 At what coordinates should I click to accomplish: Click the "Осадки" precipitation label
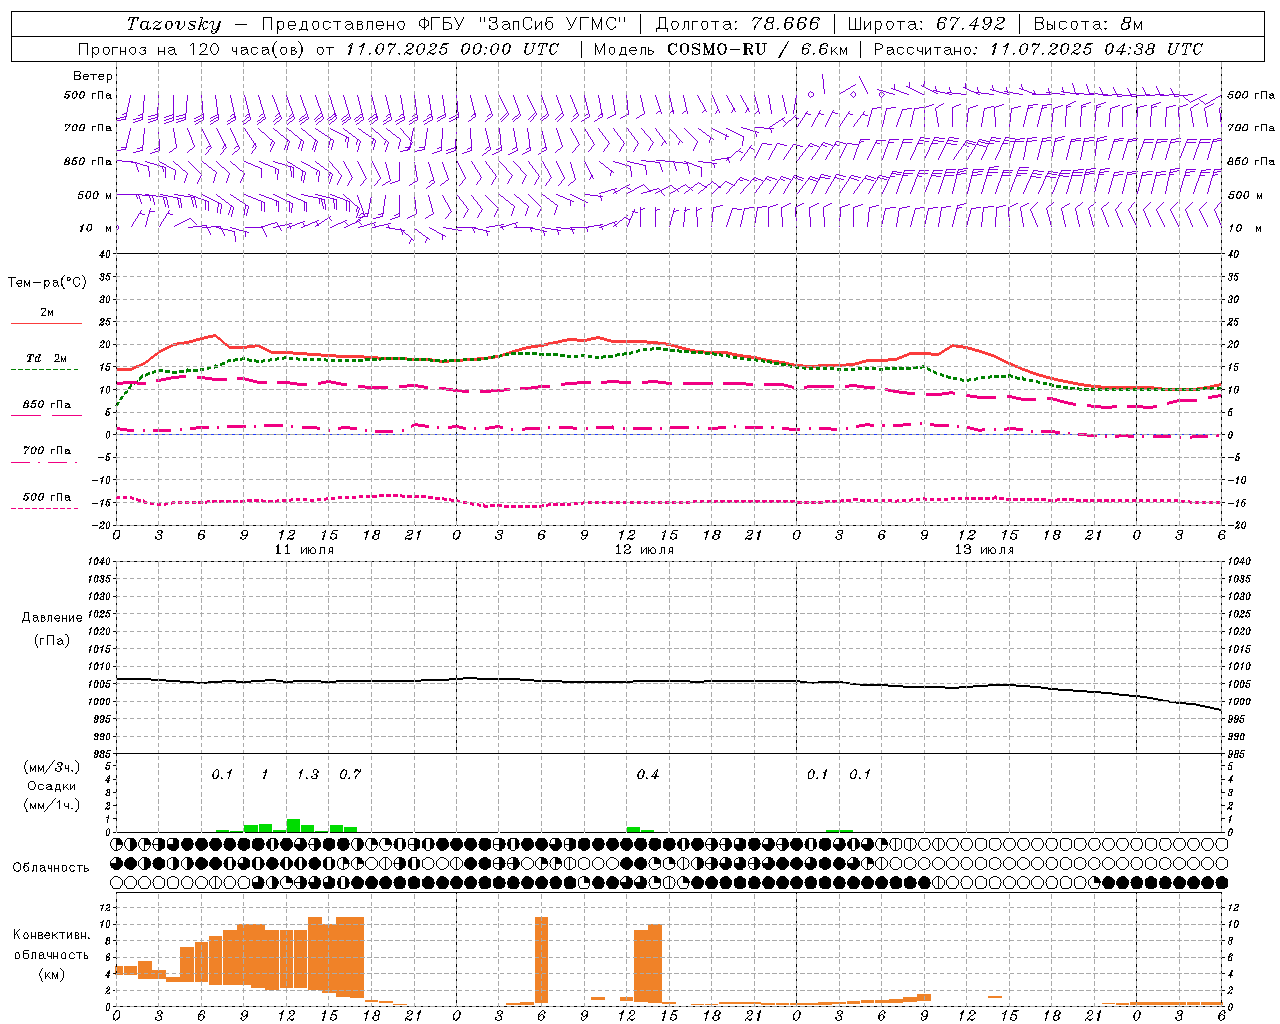point(51,786)
